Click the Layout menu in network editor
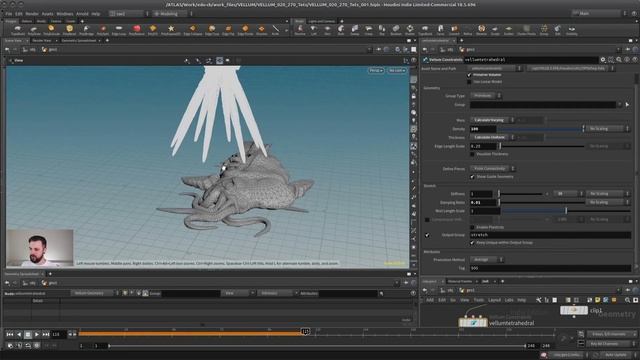 click(x=494, y=300)
